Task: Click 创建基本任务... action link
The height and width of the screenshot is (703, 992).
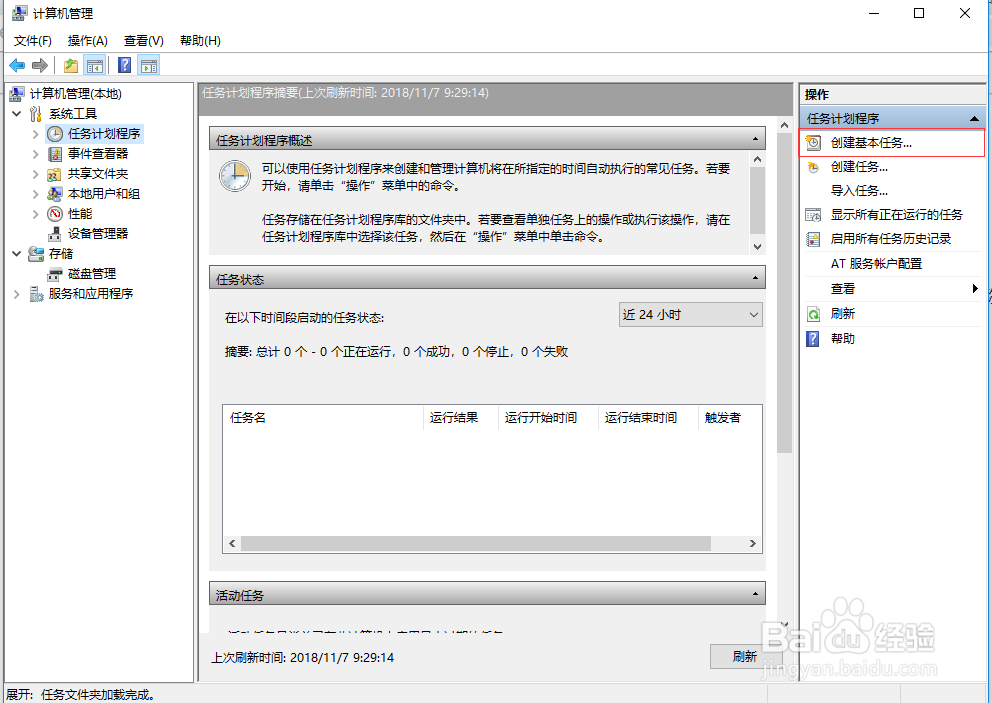Action: coord(871,143)
